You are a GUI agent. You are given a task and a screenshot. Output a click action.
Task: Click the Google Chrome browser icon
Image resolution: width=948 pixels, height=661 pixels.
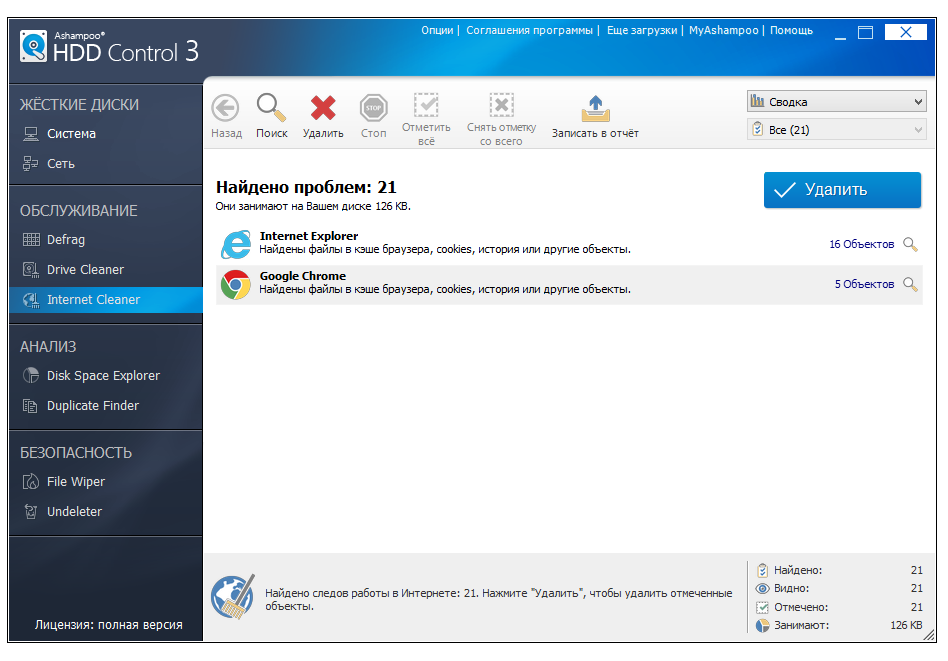click(236, 285)
